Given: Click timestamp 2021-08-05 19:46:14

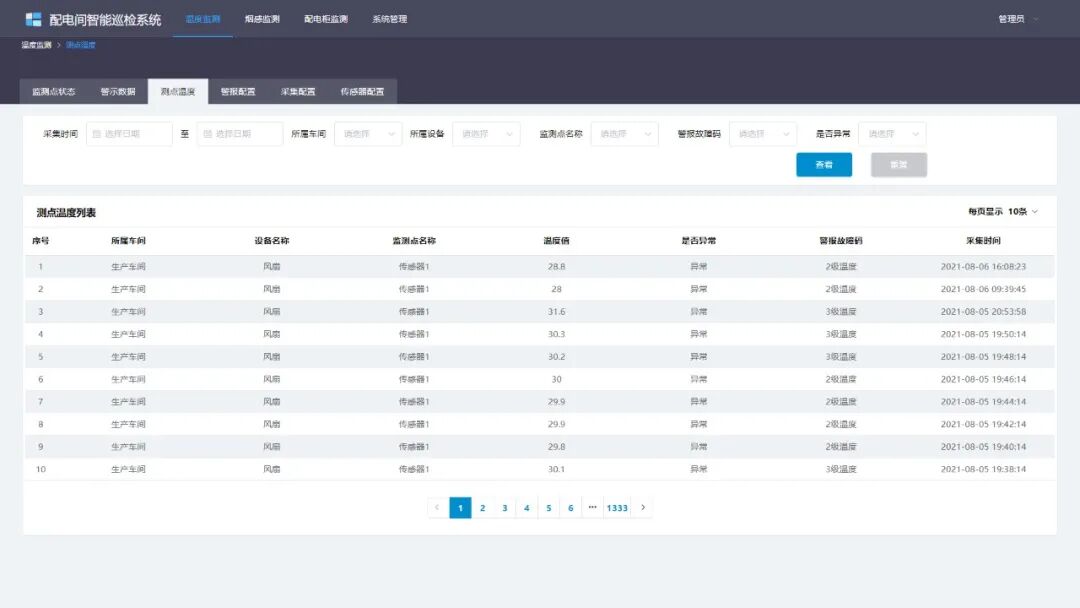Looking at the screenshot, I should (983, 379).
